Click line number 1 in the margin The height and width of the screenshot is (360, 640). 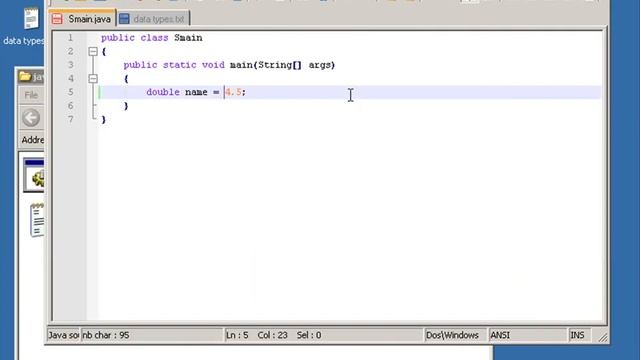70,38
